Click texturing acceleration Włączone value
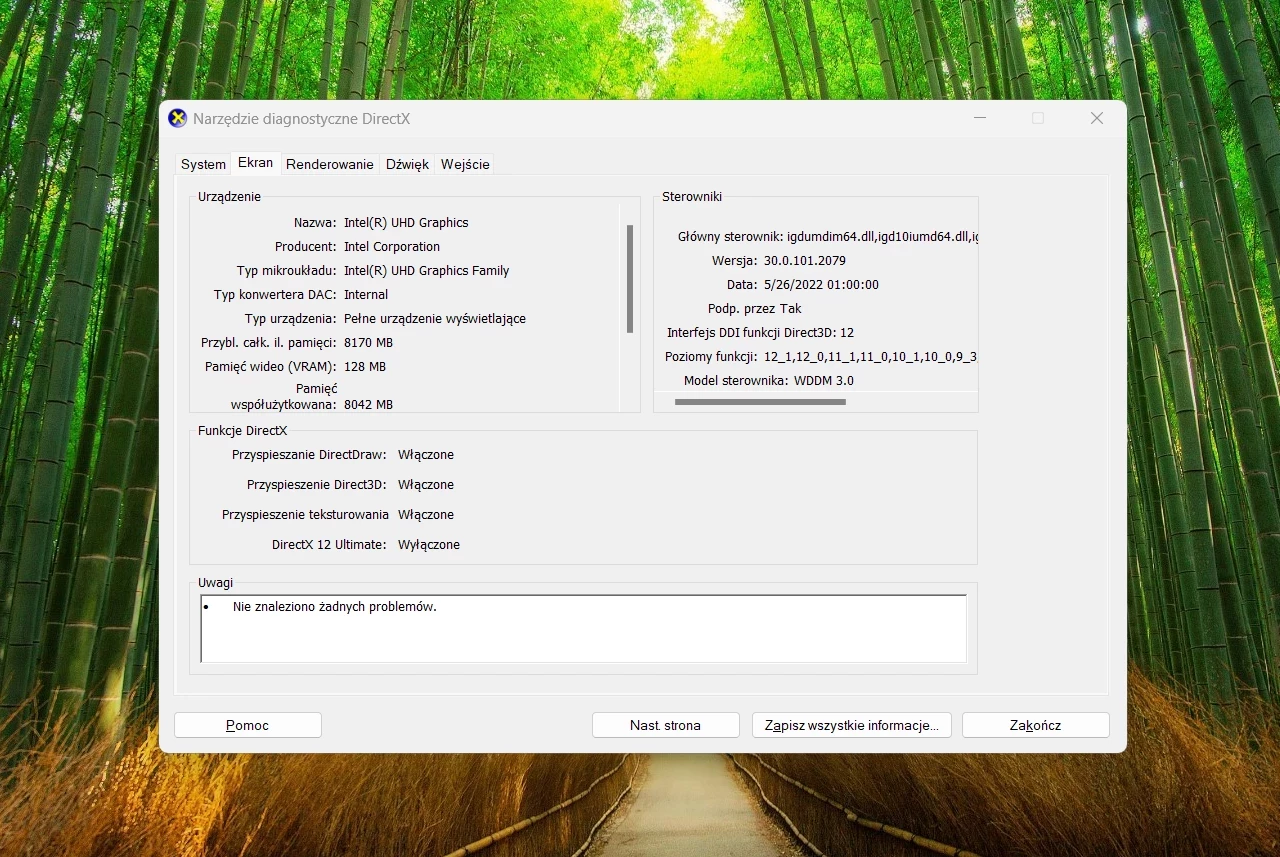The width and height of the screenshot is (1280, 857). (x=426, y=515)
